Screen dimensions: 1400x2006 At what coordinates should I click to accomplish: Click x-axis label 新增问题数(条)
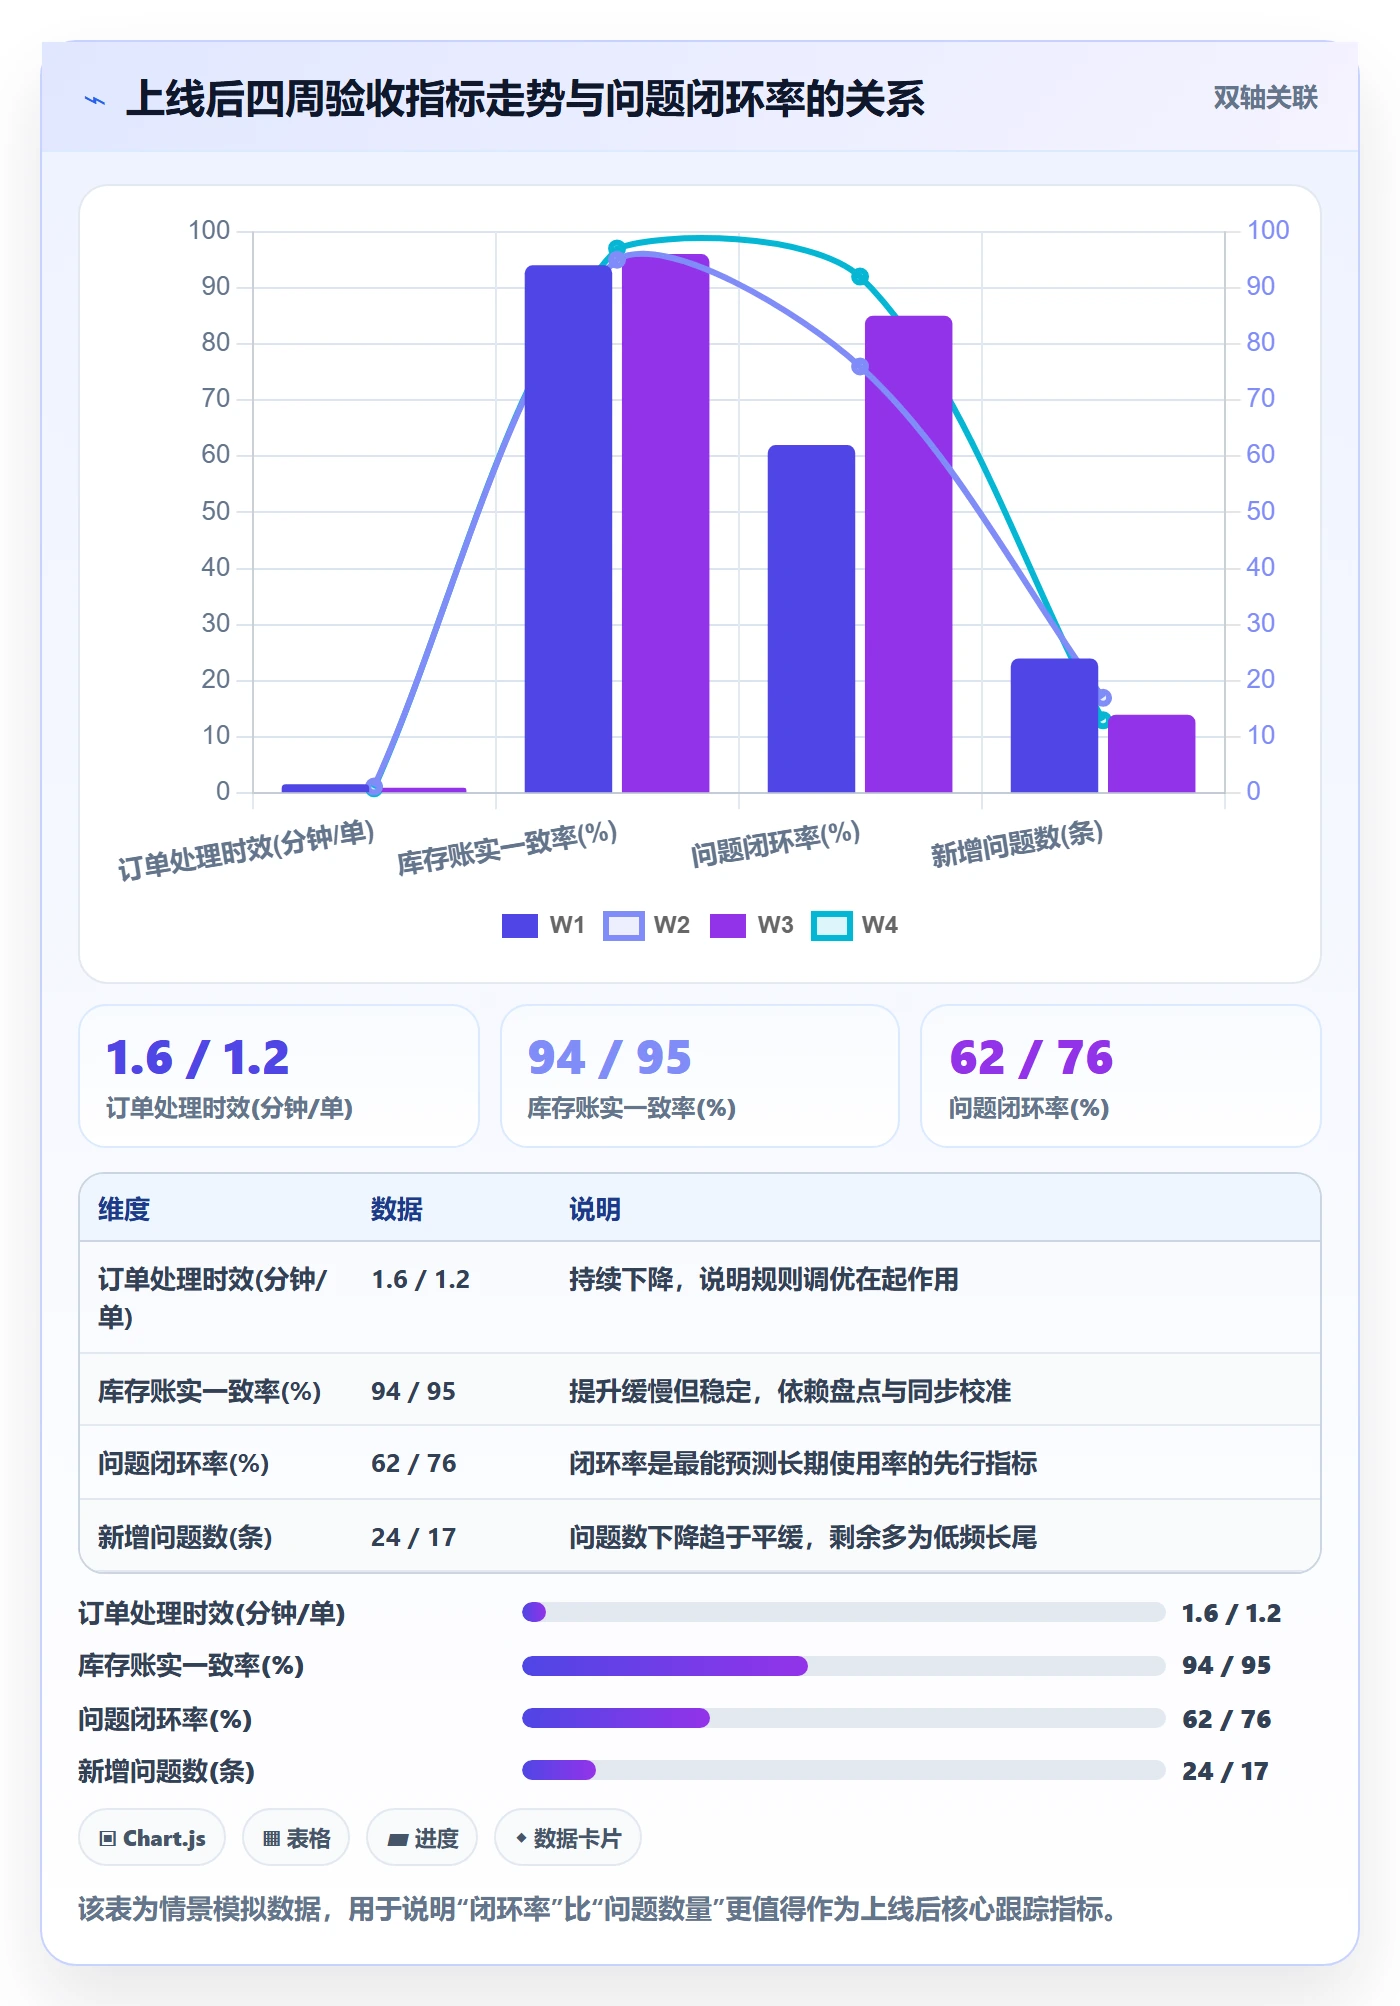point(1017,845)
